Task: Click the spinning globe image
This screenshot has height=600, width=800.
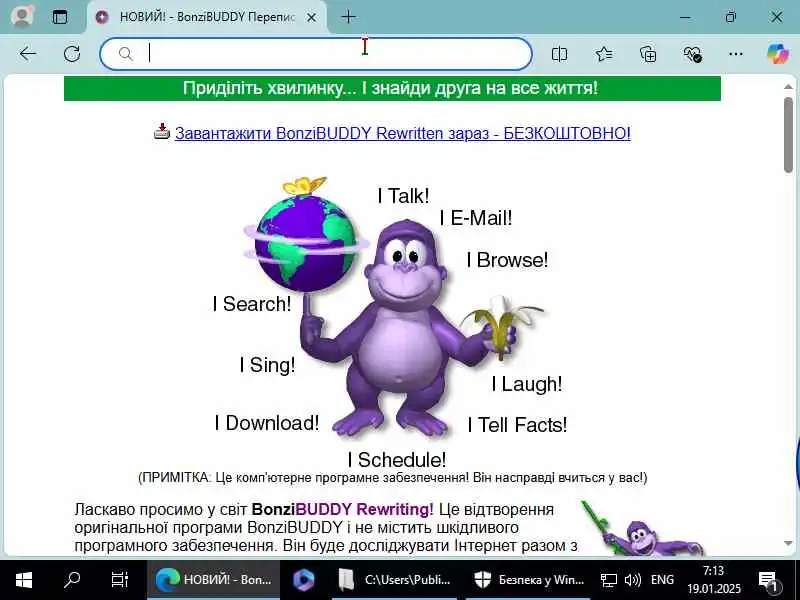Action: pos(306,244)
